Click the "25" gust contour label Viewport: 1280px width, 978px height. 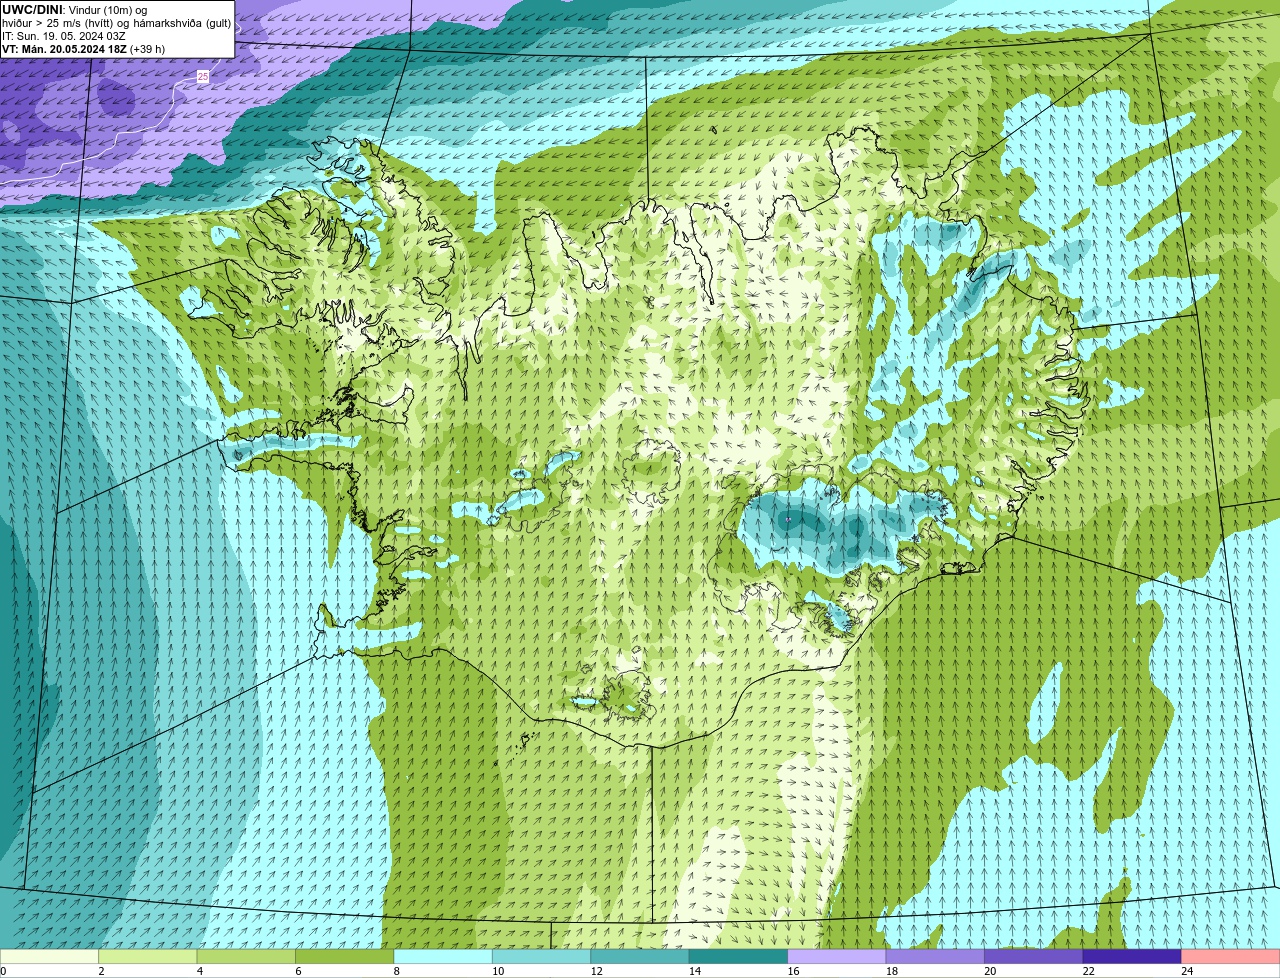203,76
